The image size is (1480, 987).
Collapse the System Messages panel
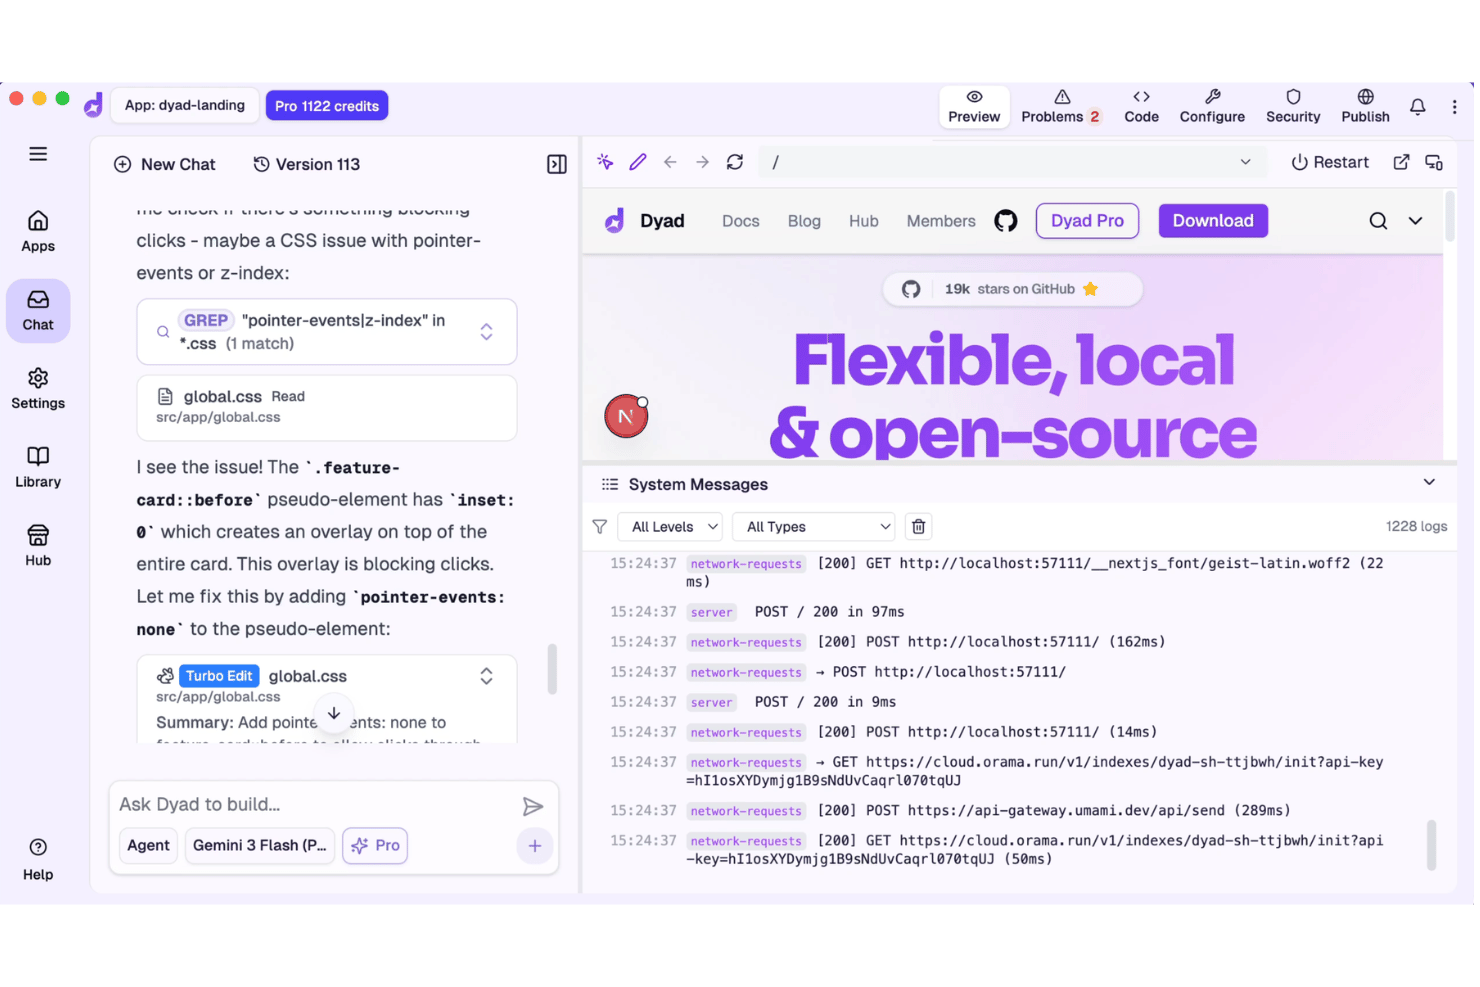1429,483
